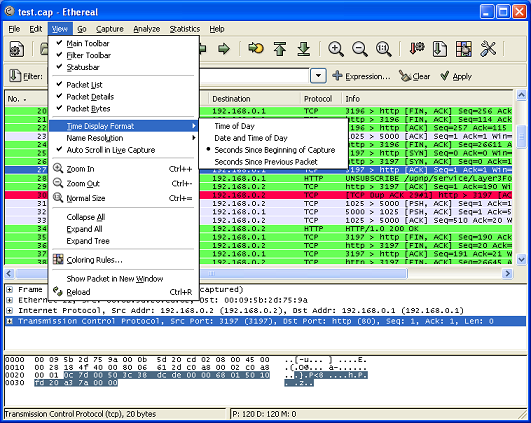Screen dimensions: 531x423
Task: Select Seconds Since Beginning of Capture
Action: click(273, 150)
